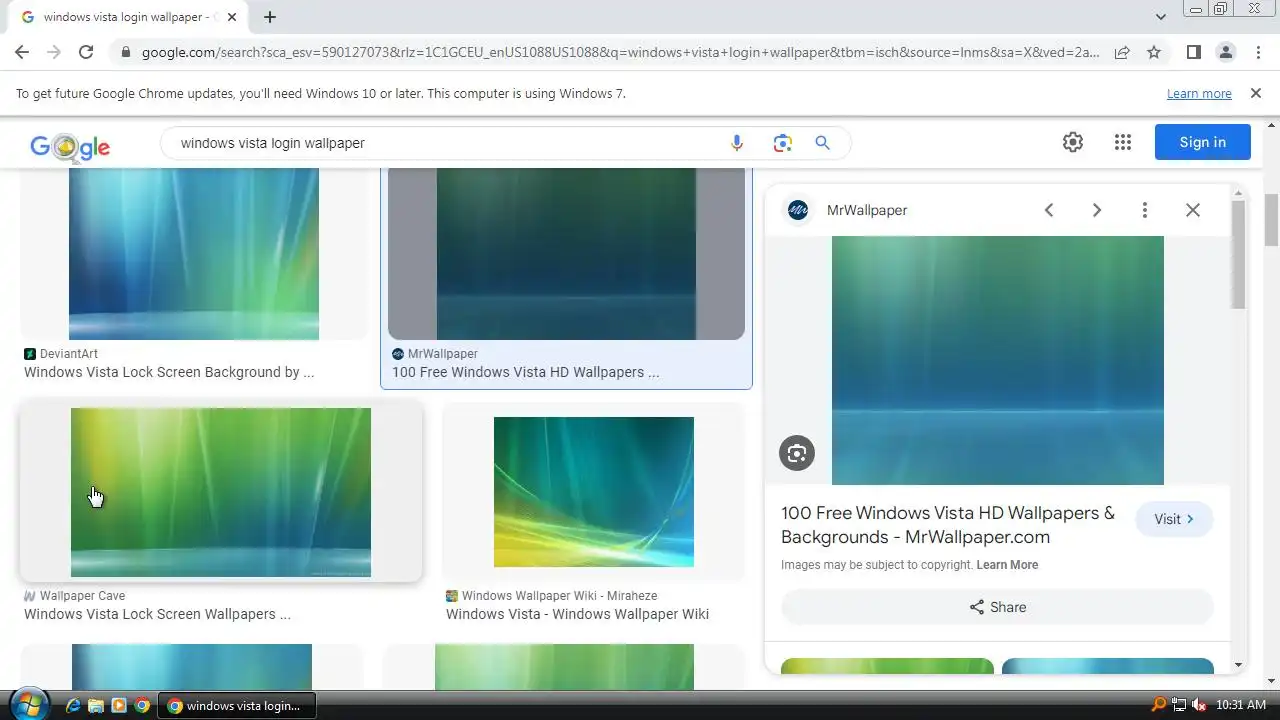Open Windows Vista Lock Screen Wallpapers link

[x=157, y=614]
